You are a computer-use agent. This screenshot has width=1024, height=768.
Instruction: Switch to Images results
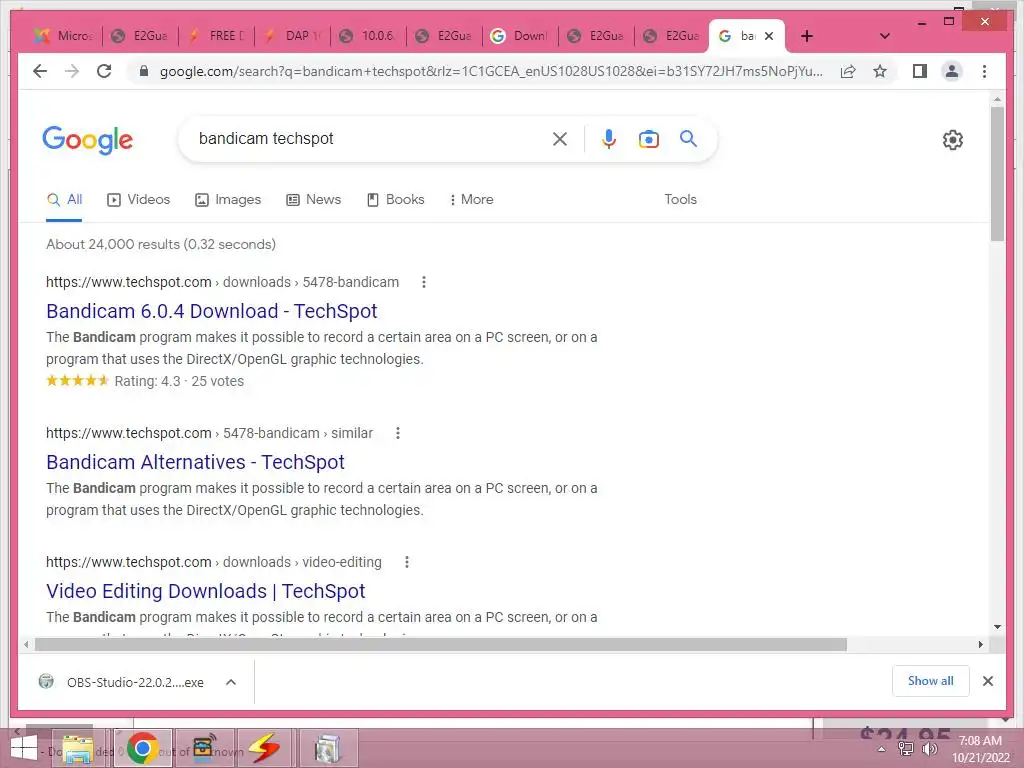click(x=228, y=199)
